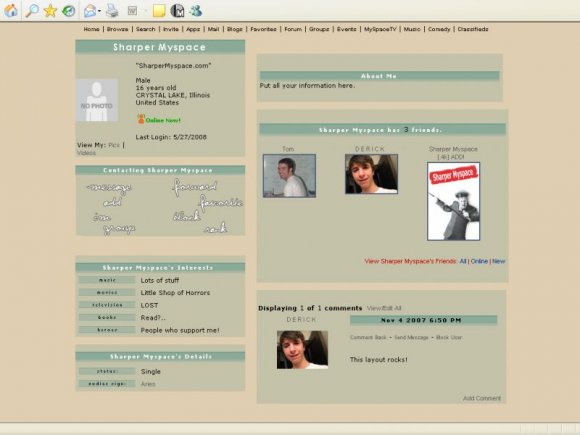Click the Aries zodiac sign link
Viewport: 580px width, 435px height.
[148, 384]
